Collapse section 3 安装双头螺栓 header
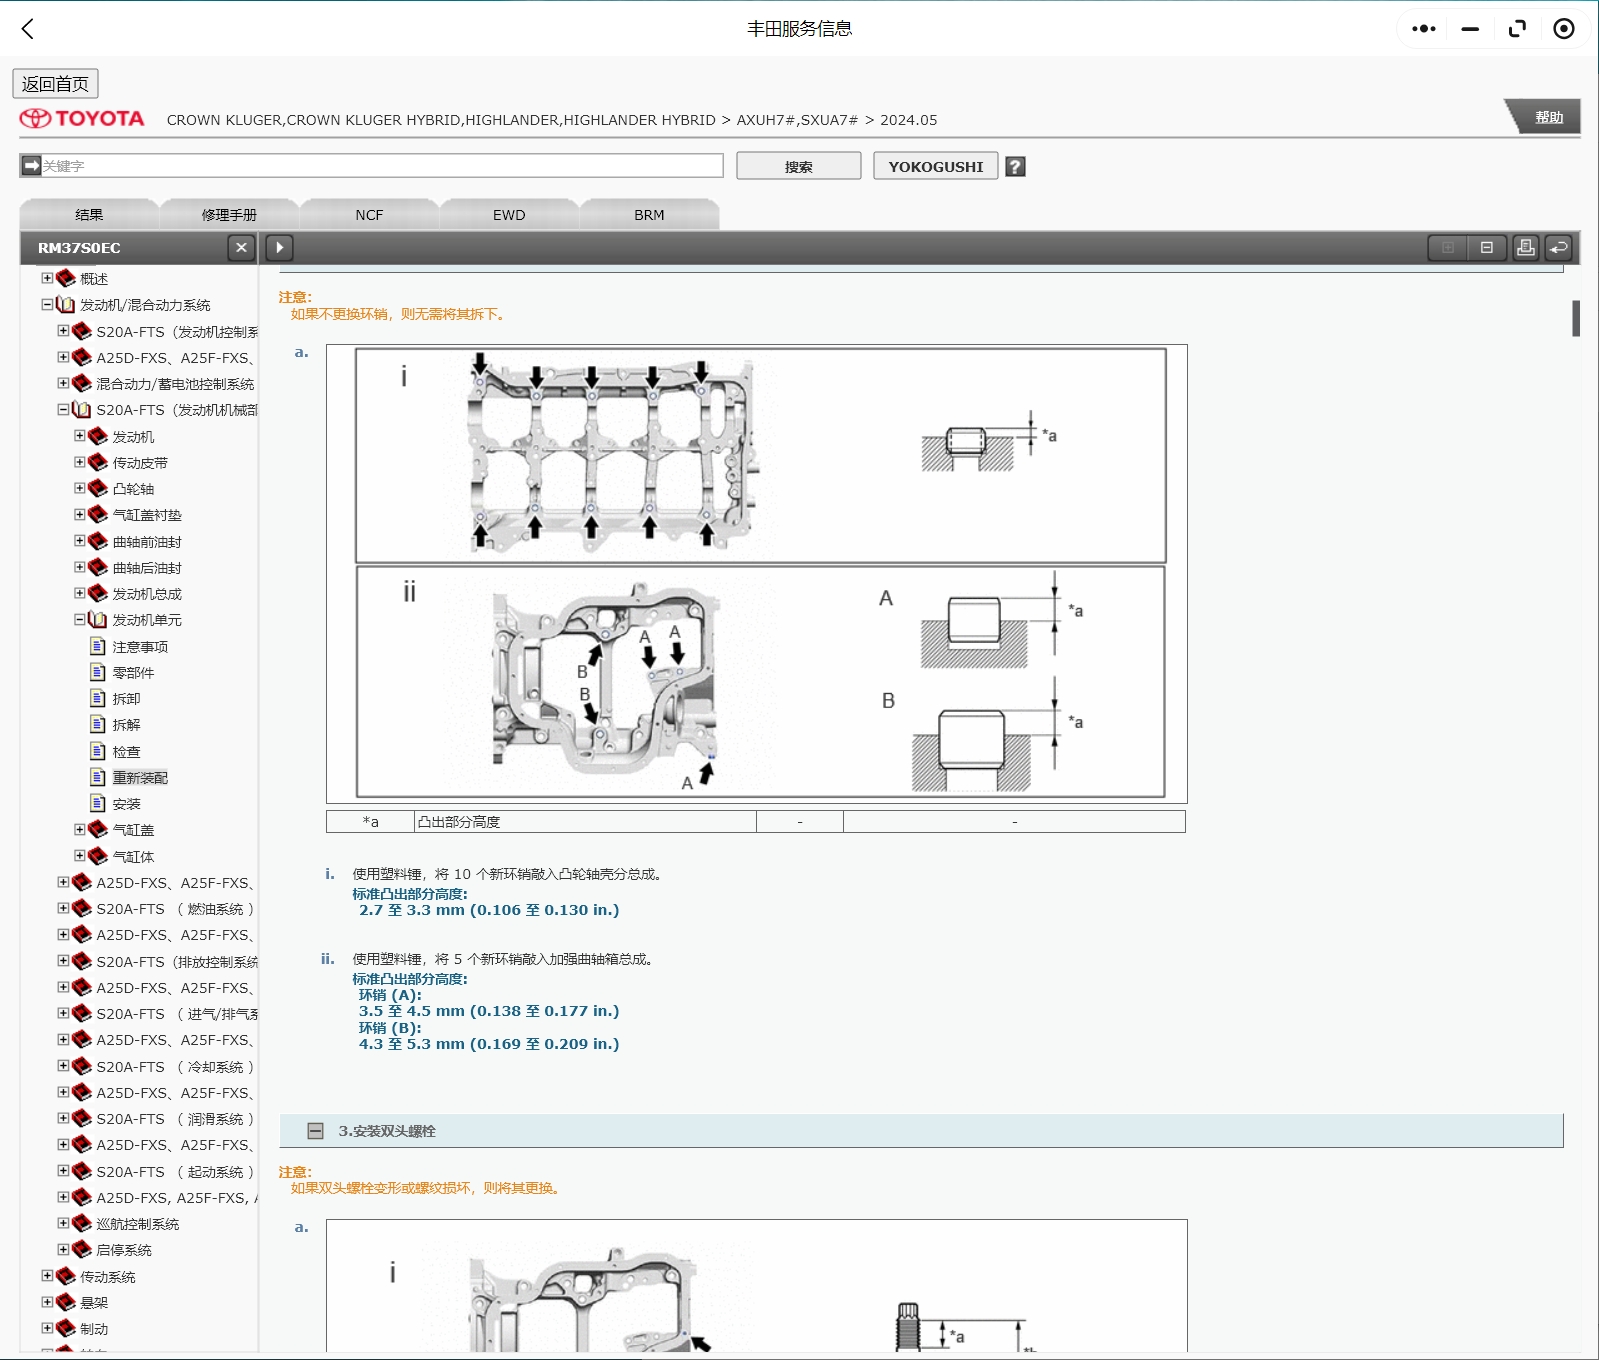This screenshot has width=1599, height=1360. click(316, 1131)
